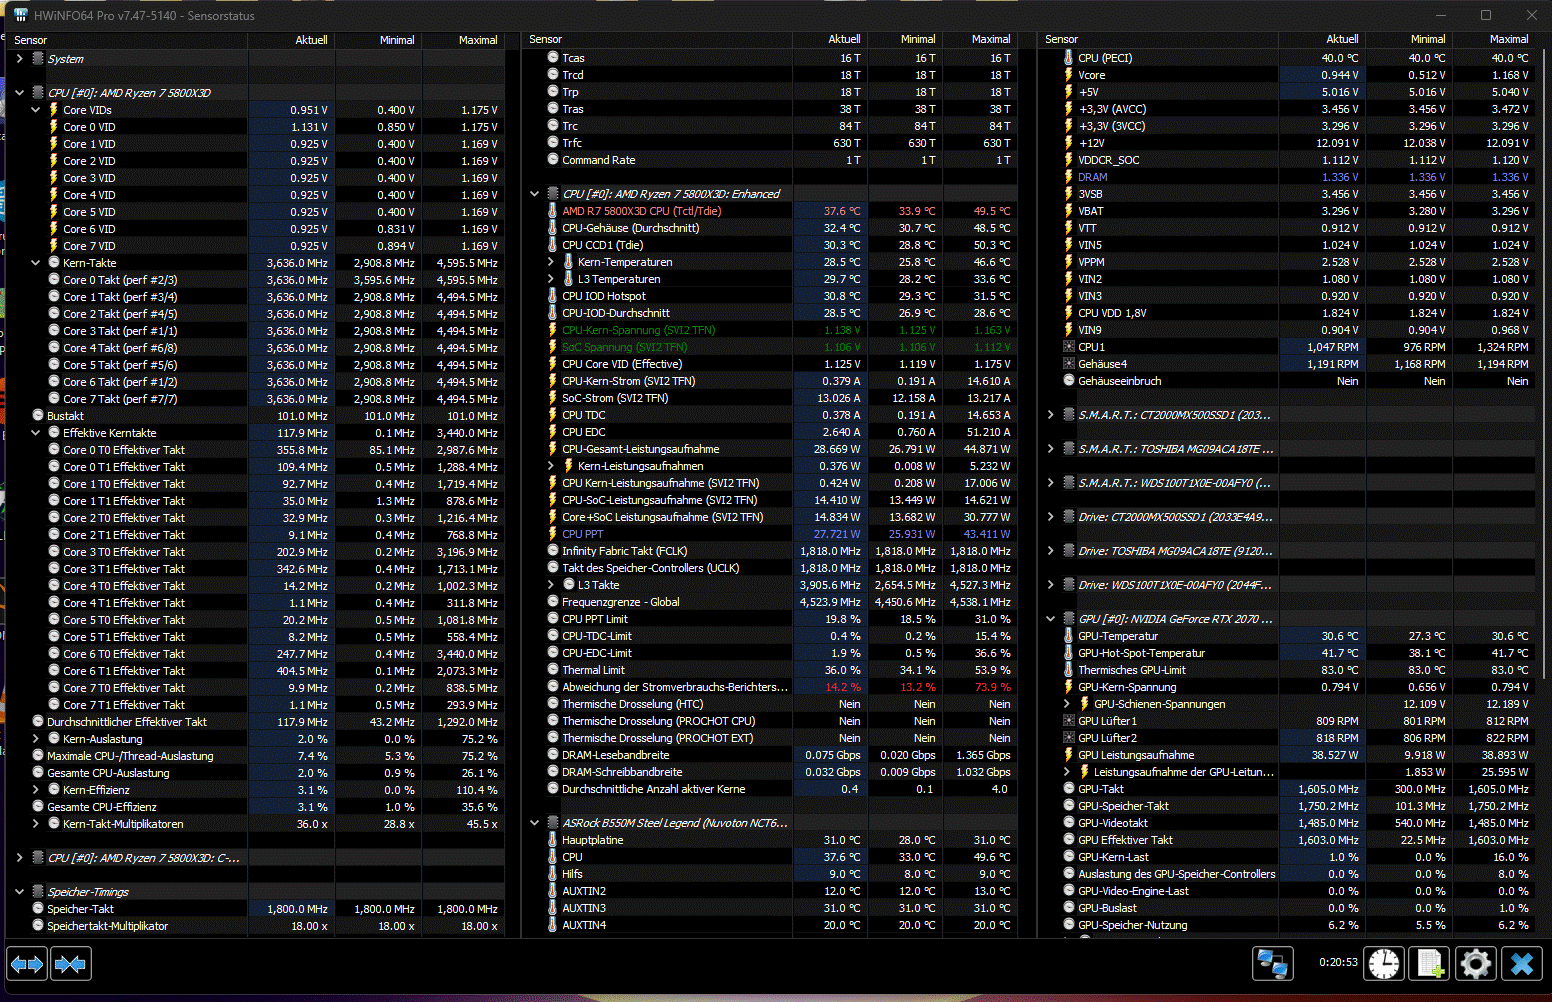This screenshot has height=1002, width=1552.
Task: Click Minimal column header in middle panel
Action: (904, 39)
